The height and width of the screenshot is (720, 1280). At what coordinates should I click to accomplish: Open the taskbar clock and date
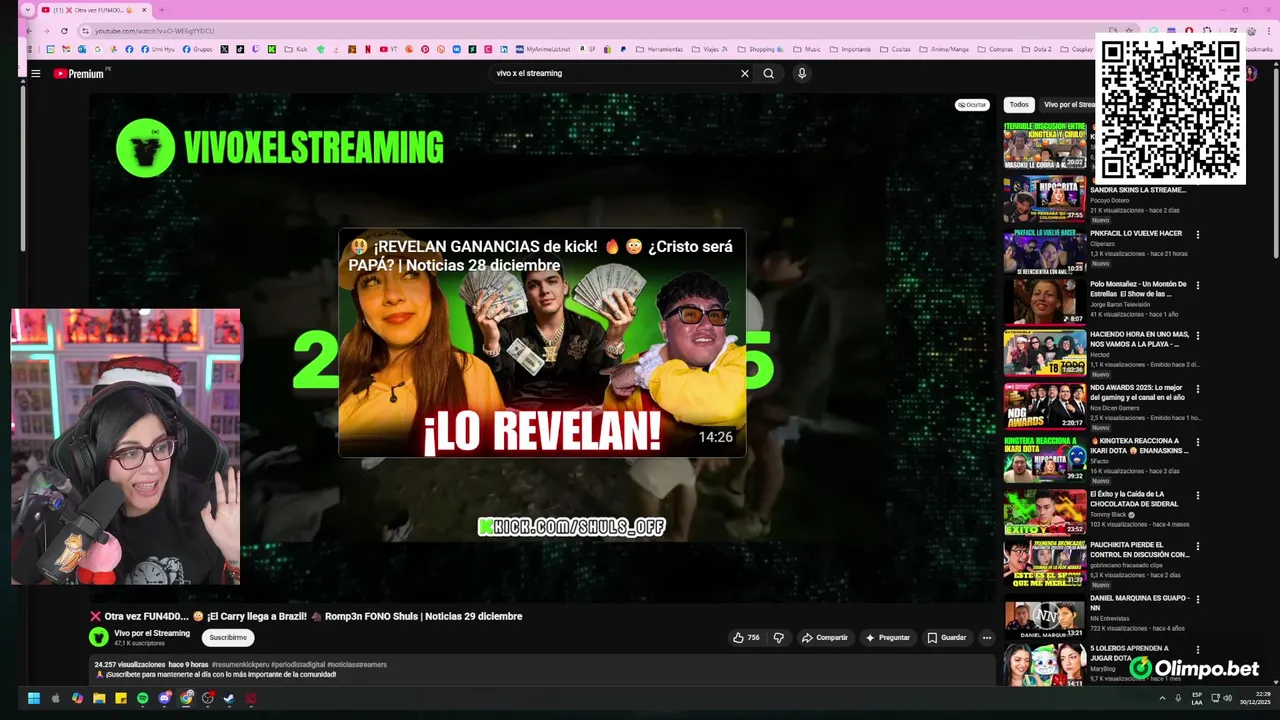pos(1255,698)
